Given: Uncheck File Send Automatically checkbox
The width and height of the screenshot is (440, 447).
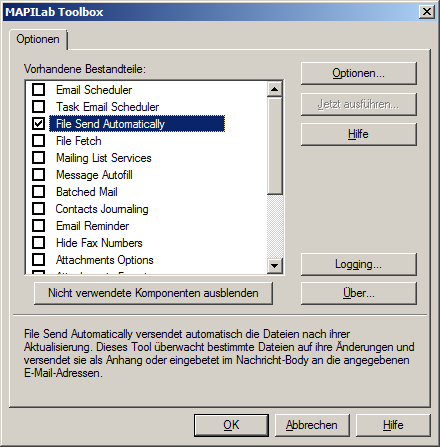Looking at the screenshot, I should tap(38, 124).
